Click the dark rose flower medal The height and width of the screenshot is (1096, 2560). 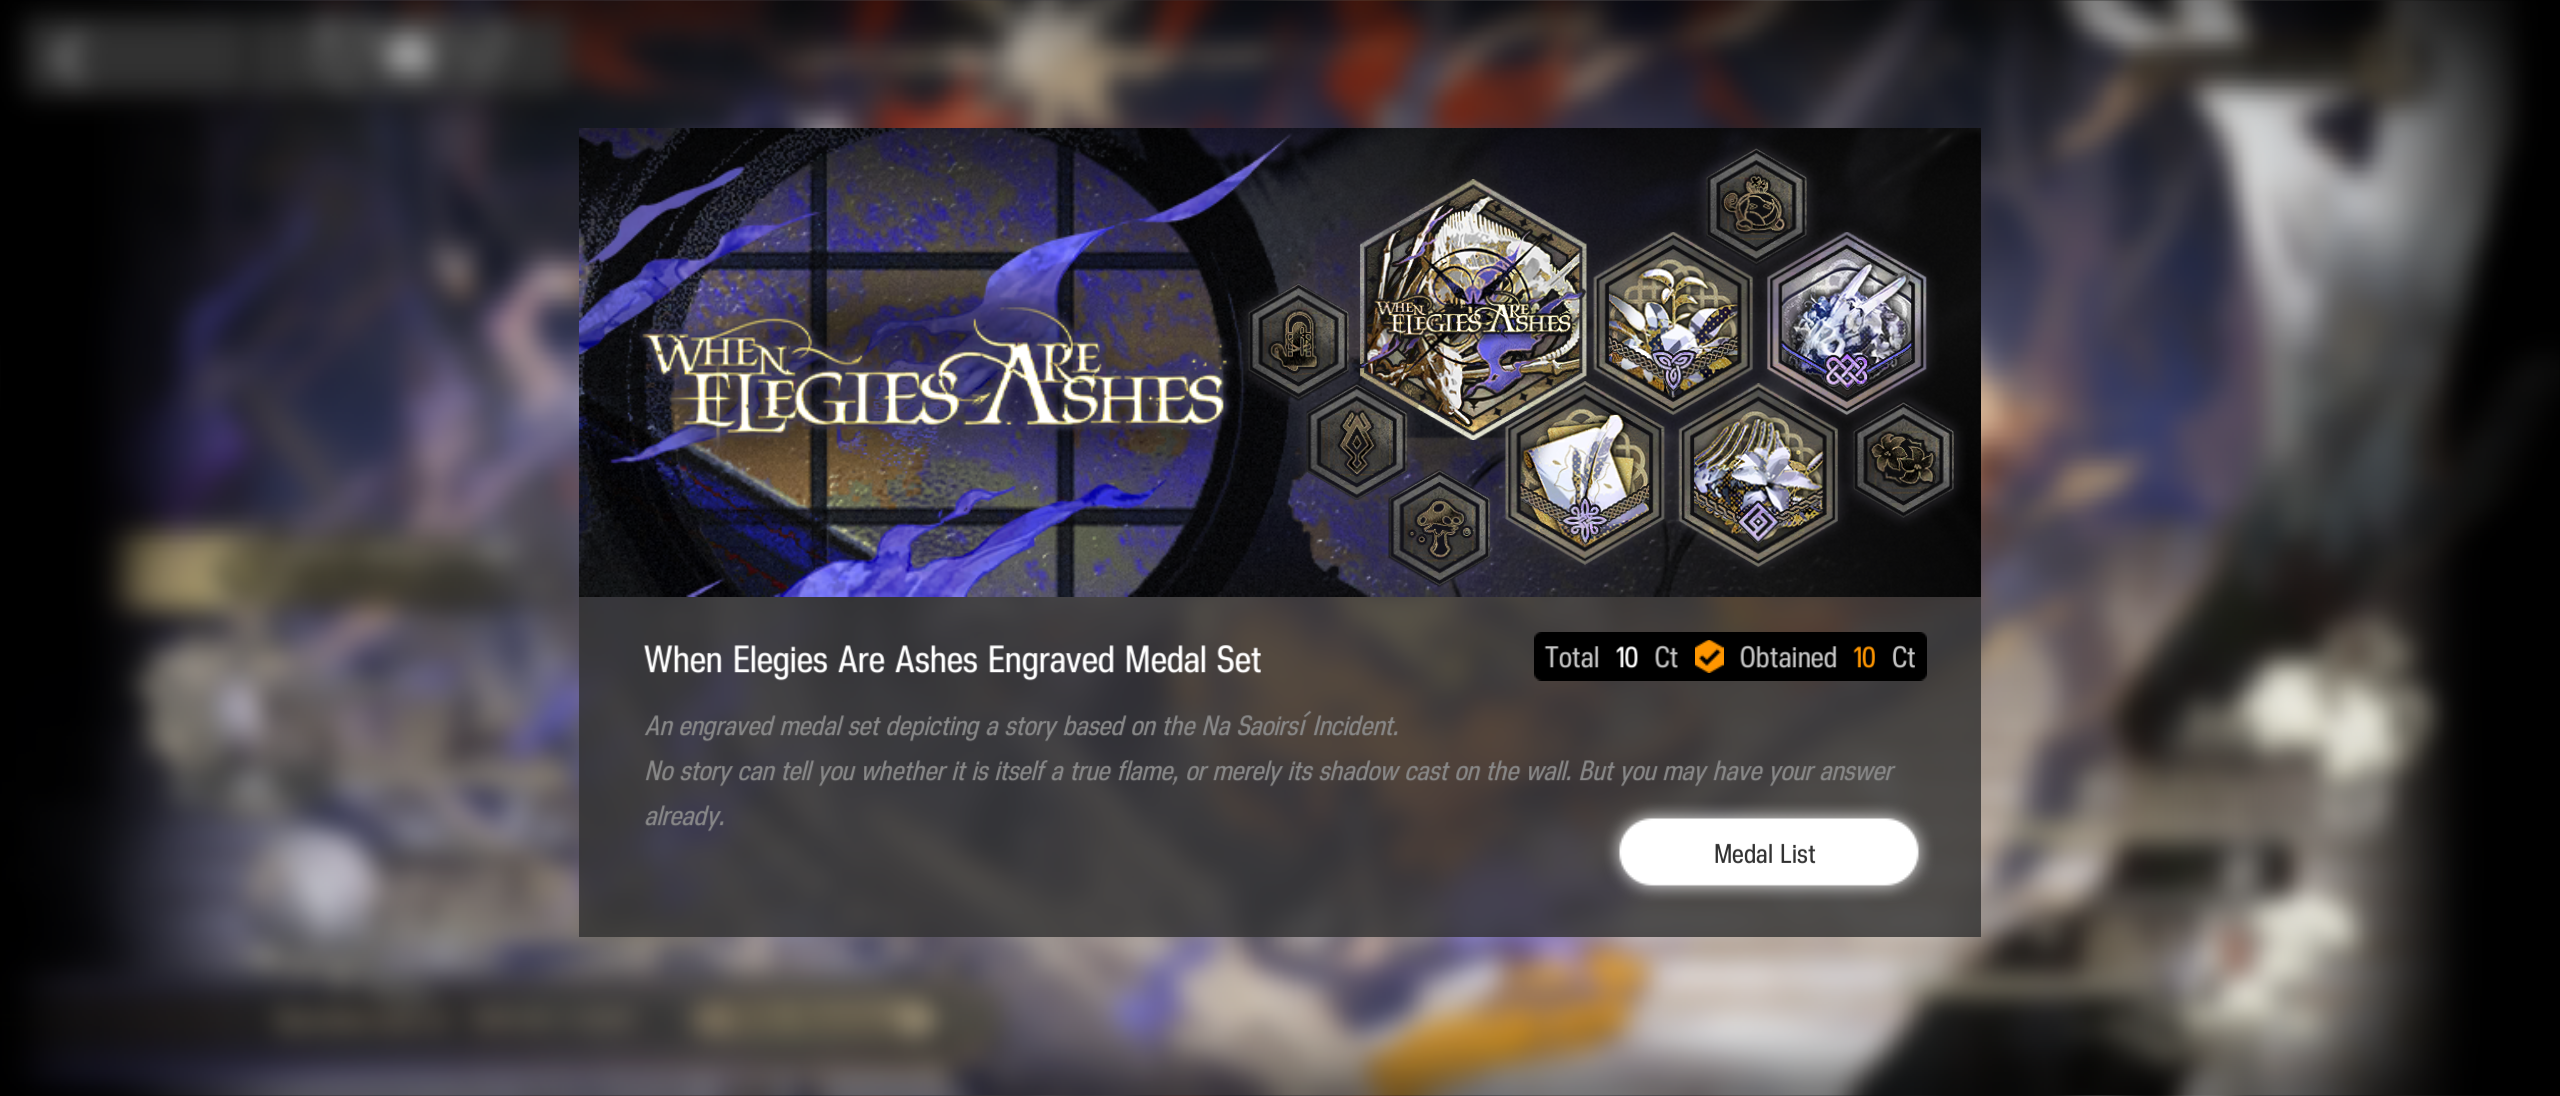click(1903, 459)
